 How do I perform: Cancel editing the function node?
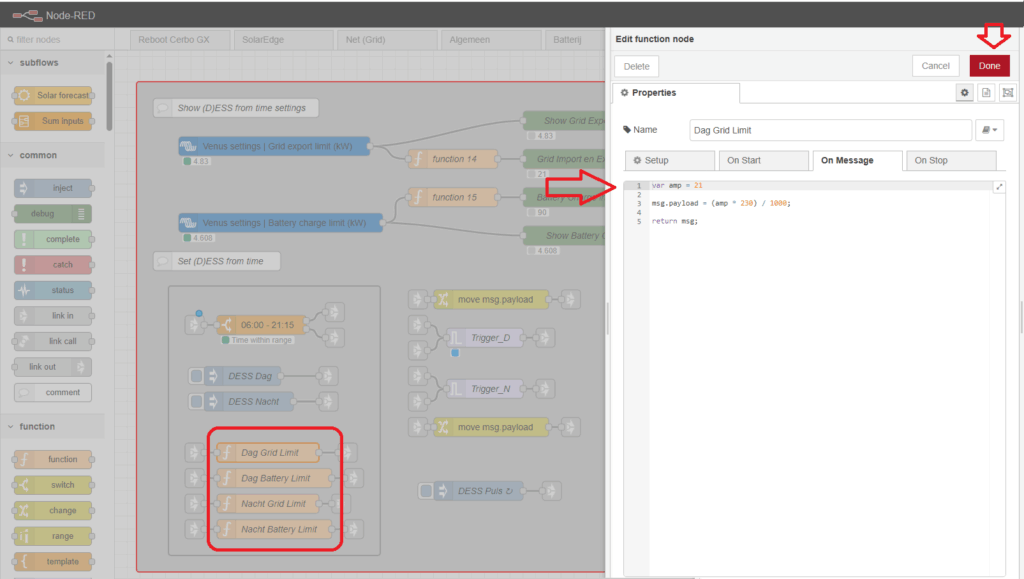[x=935, y=66]
